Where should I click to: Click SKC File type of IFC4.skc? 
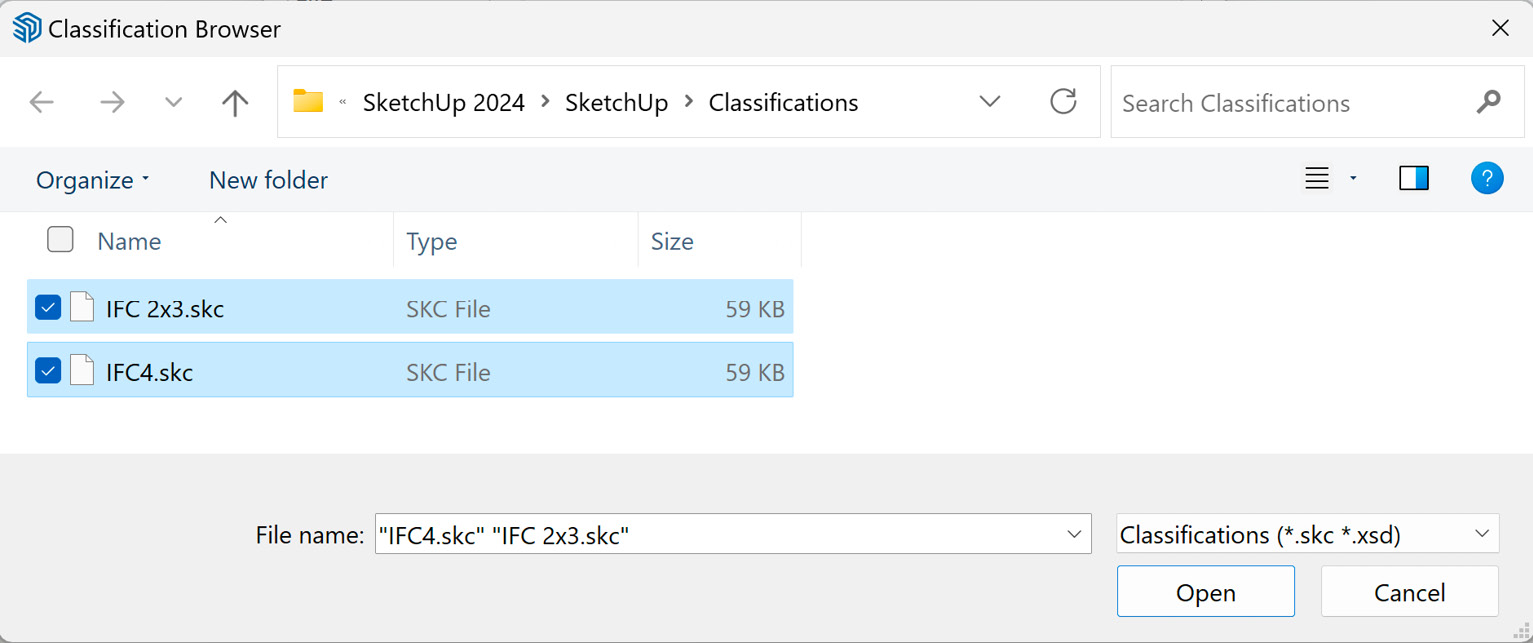click(448, 373)
